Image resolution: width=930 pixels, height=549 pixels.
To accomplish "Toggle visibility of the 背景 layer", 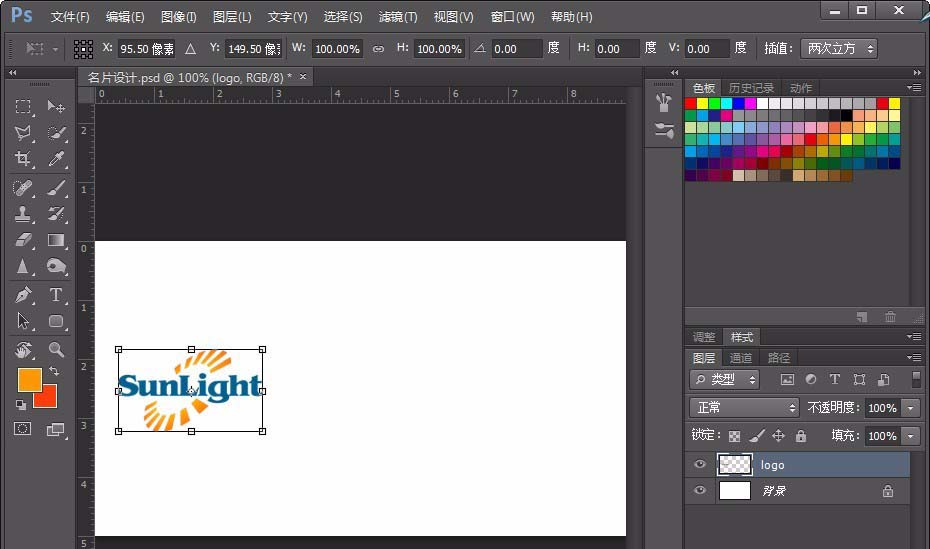I will point(700,490).
